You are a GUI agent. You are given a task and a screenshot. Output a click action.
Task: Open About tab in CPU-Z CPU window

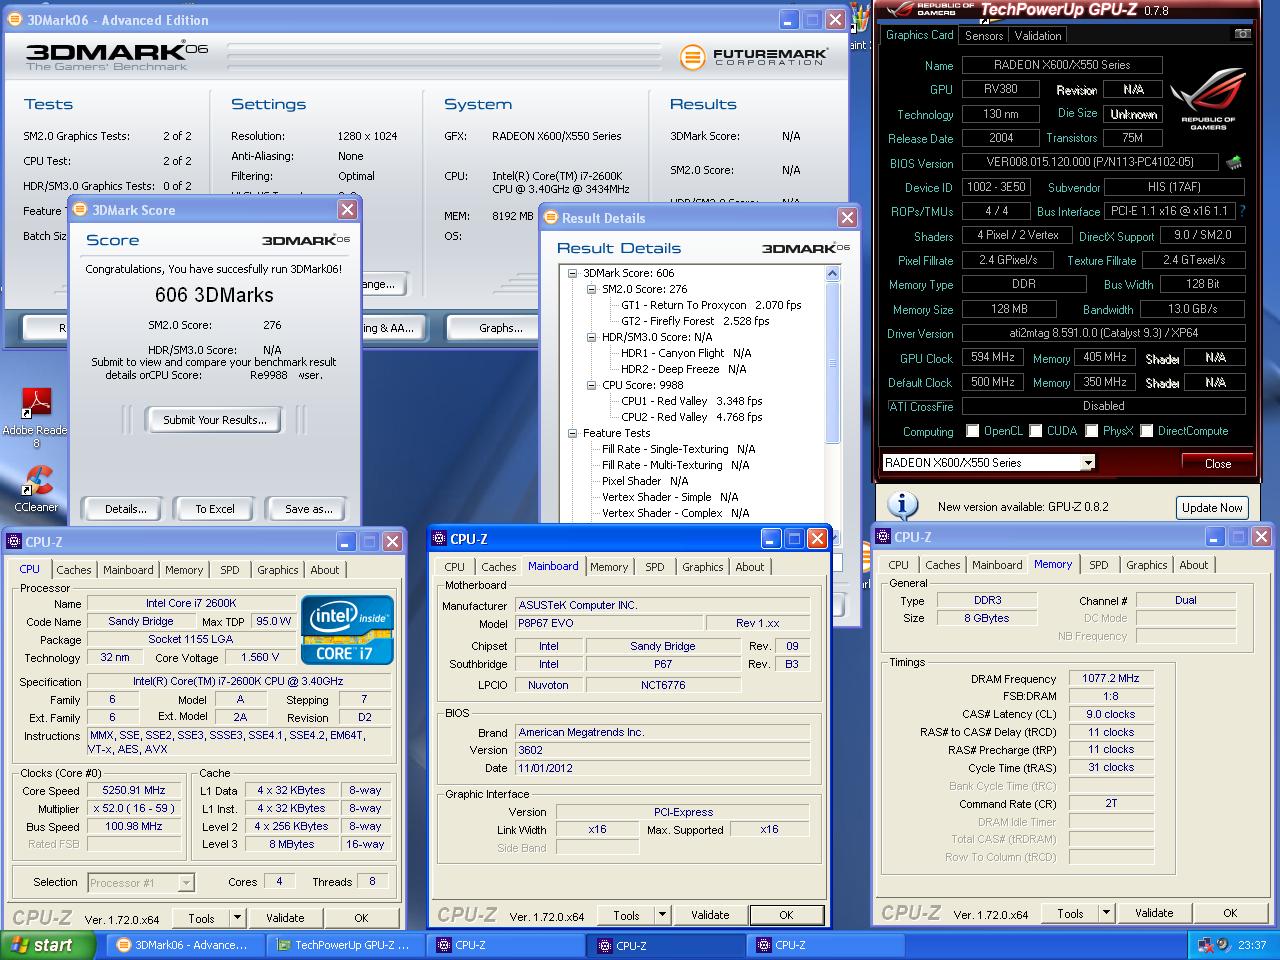point(324,570)
